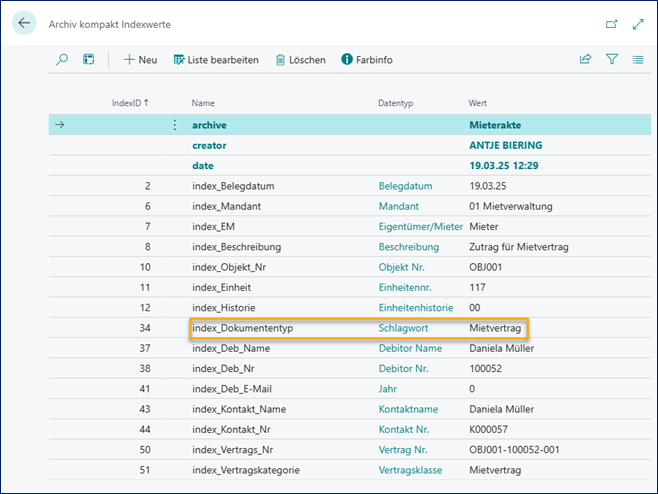The width and height of the screenshot is (658, 494).
Task: Click the share icon in toolbar
Action: (586, 60)
